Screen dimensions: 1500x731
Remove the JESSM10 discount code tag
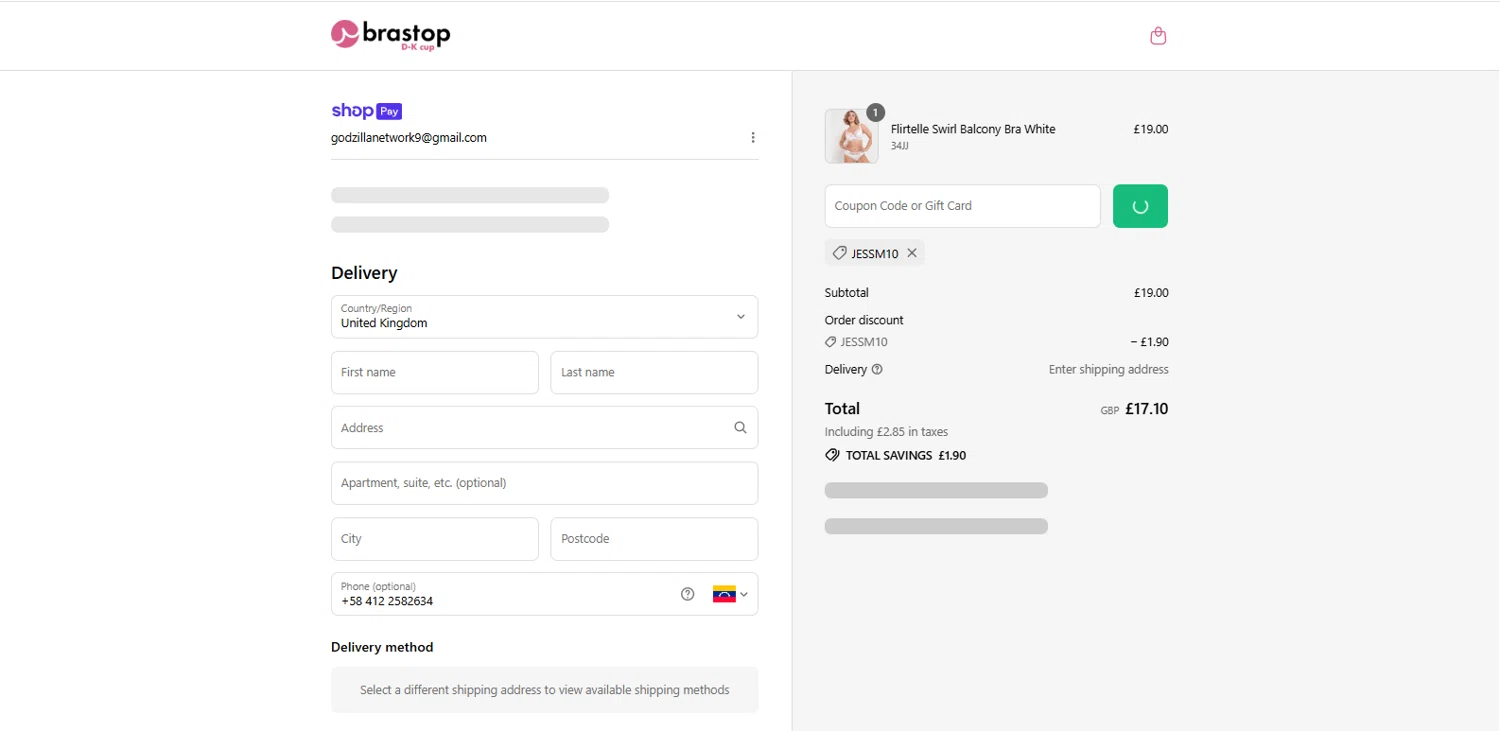(x=912, y=253)
